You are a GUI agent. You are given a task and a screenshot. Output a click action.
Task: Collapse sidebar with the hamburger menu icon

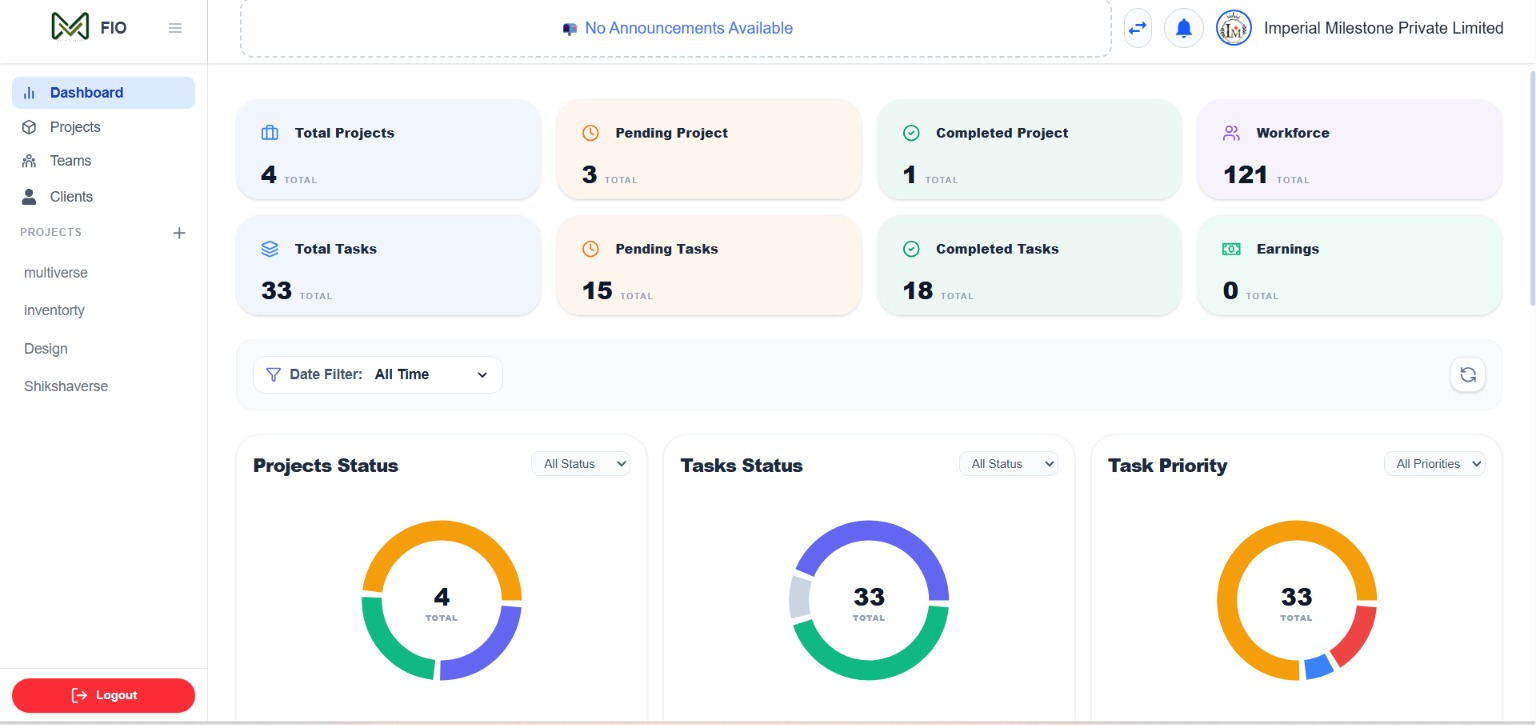(175, 28)
